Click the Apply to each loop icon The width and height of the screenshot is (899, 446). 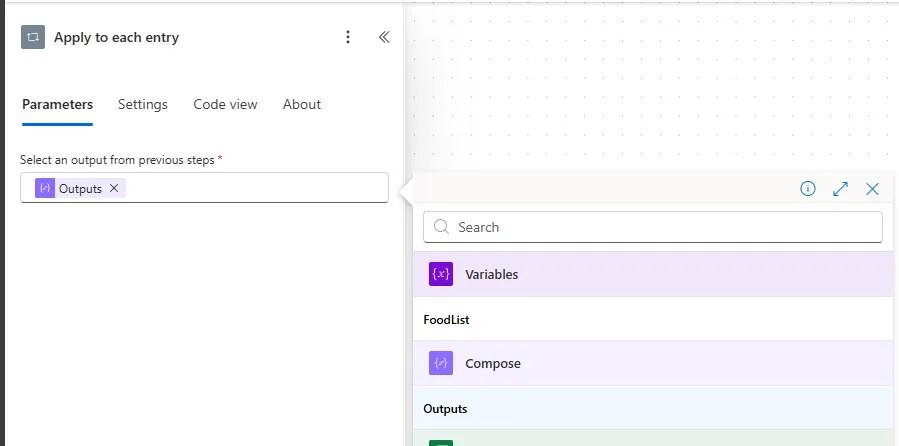[33, 37]
